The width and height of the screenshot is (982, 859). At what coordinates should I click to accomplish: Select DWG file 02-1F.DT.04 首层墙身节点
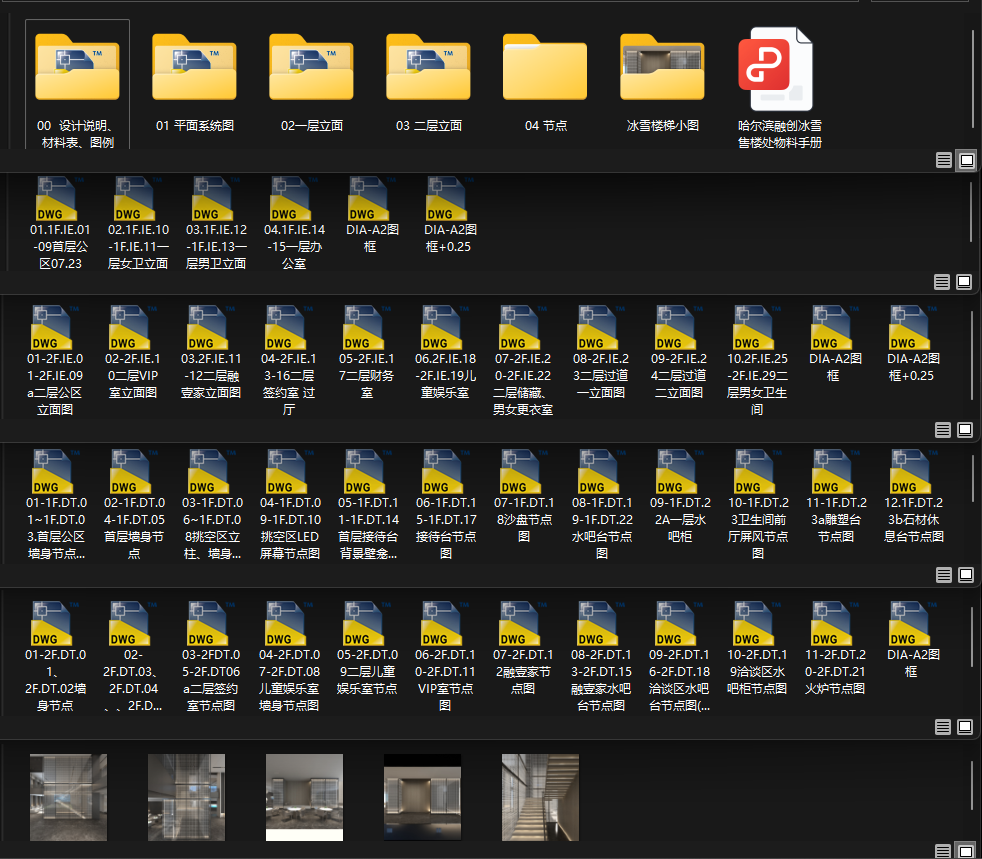134,505
